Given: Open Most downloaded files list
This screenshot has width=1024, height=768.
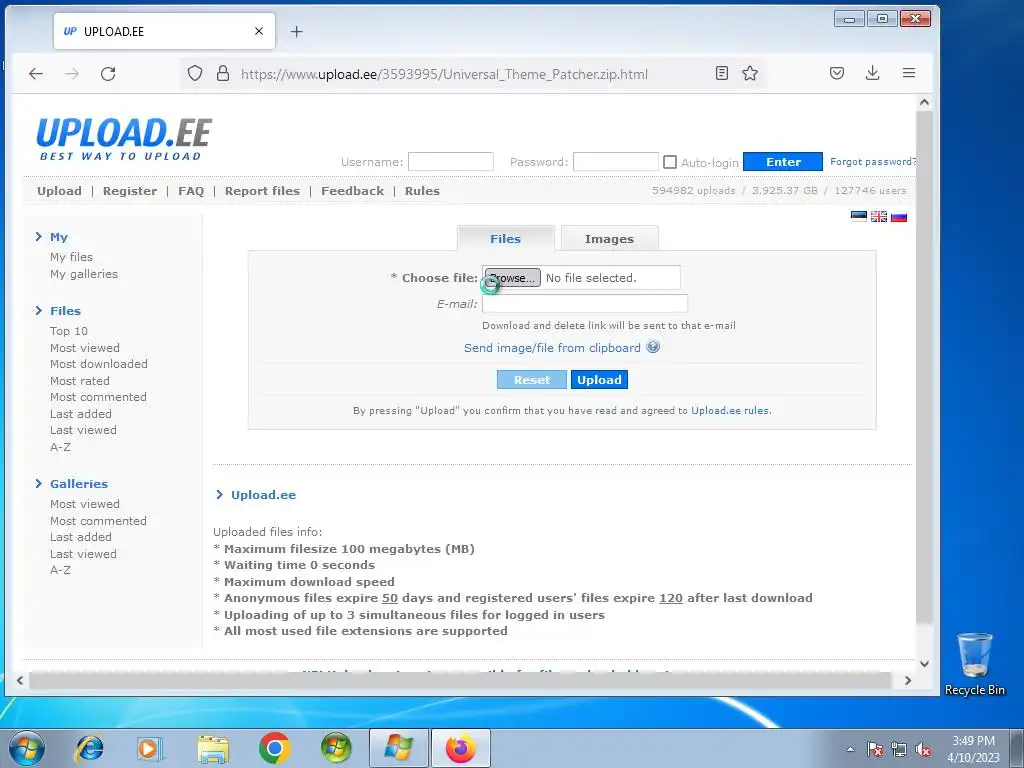Looking at the screenshot, I should point(99,364).
